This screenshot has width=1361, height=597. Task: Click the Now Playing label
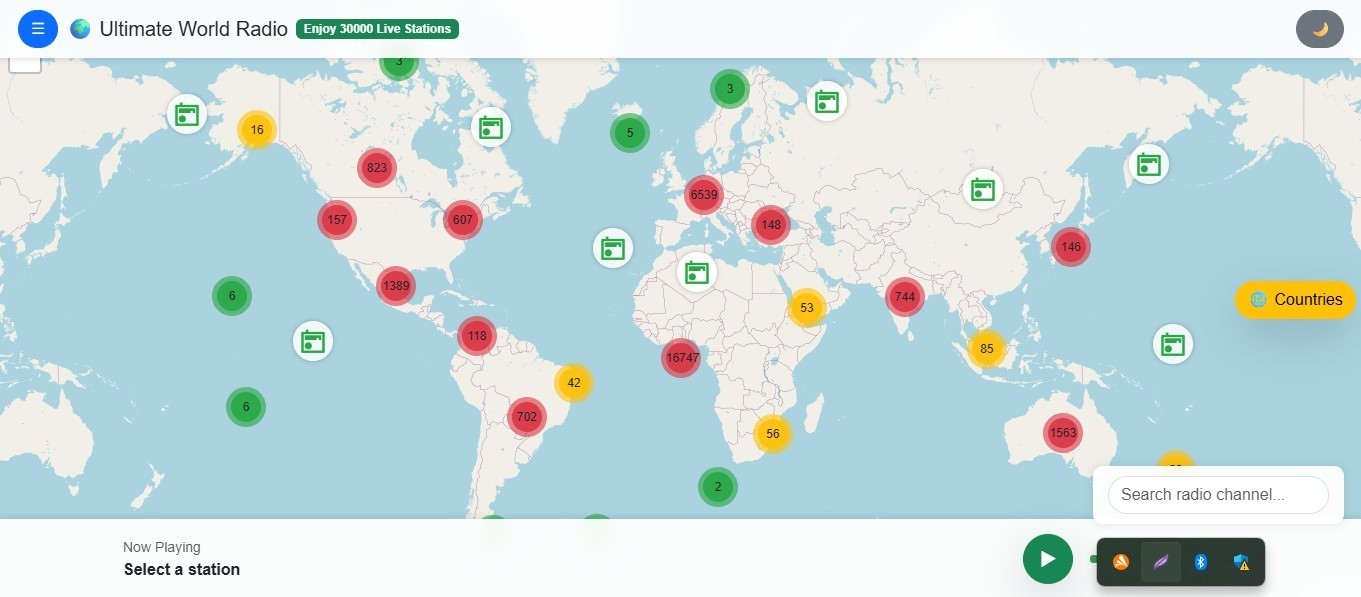(x=162, y=547)
